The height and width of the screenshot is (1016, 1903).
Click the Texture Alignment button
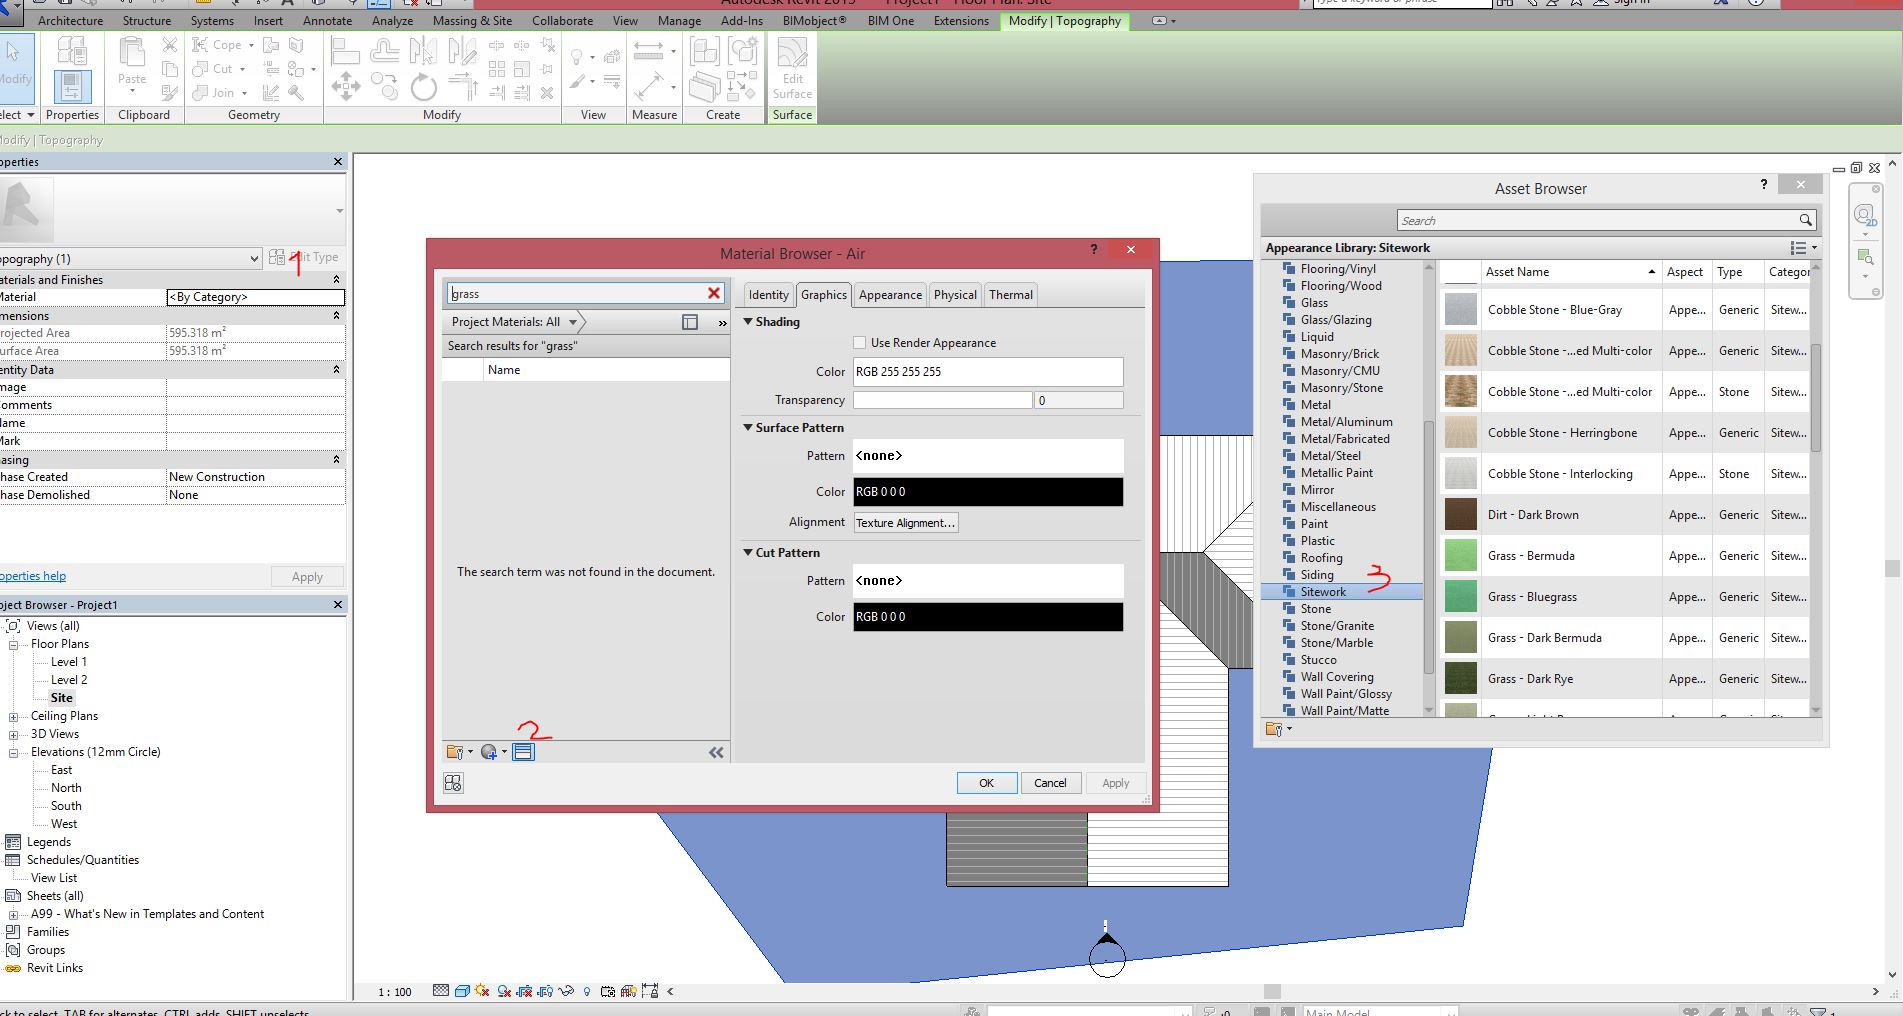pos(906,523)
